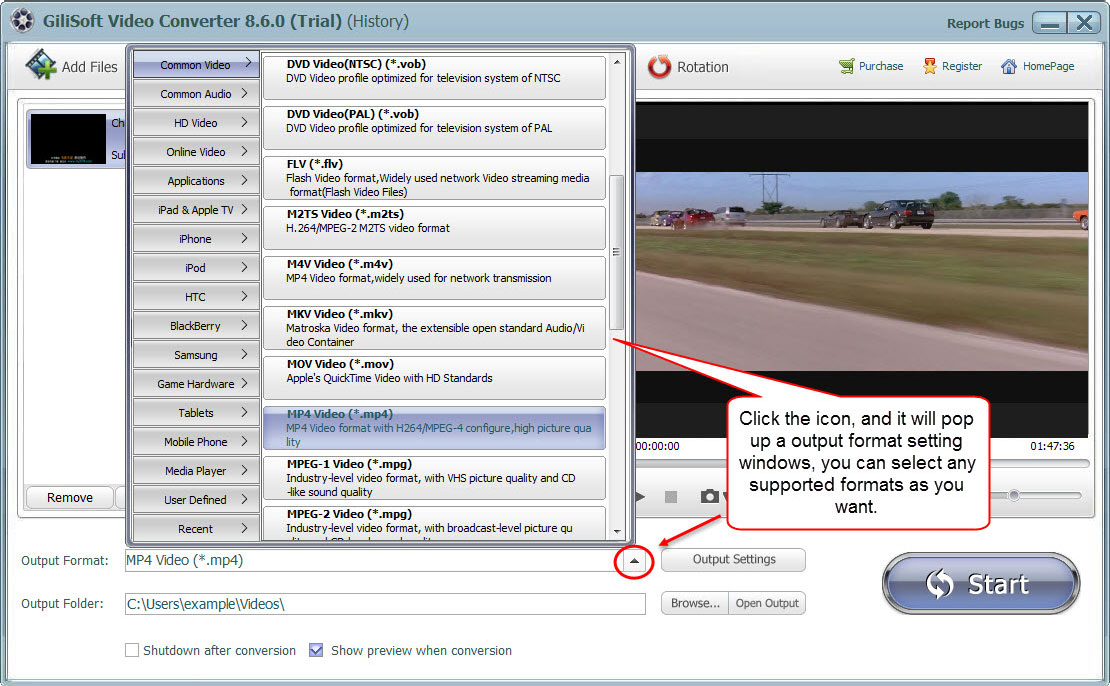Open the Tablets category
Viewport: 1110px width, 686px height.
[x=196, y=413]
